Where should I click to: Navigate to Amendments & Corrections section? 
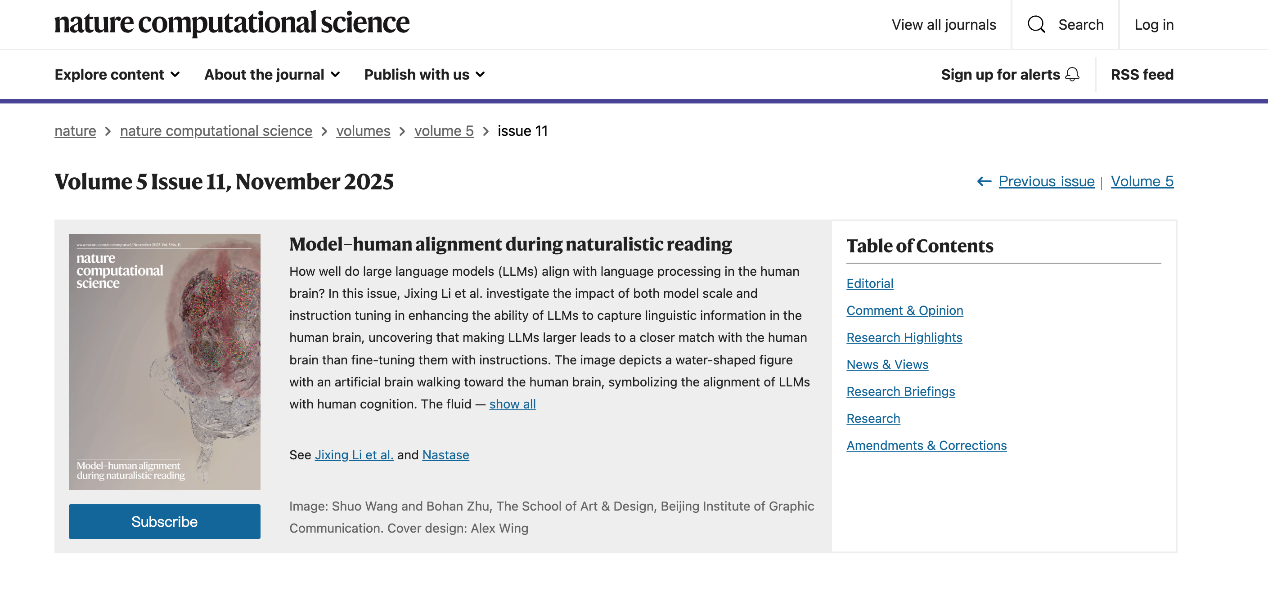click(926, 446)
